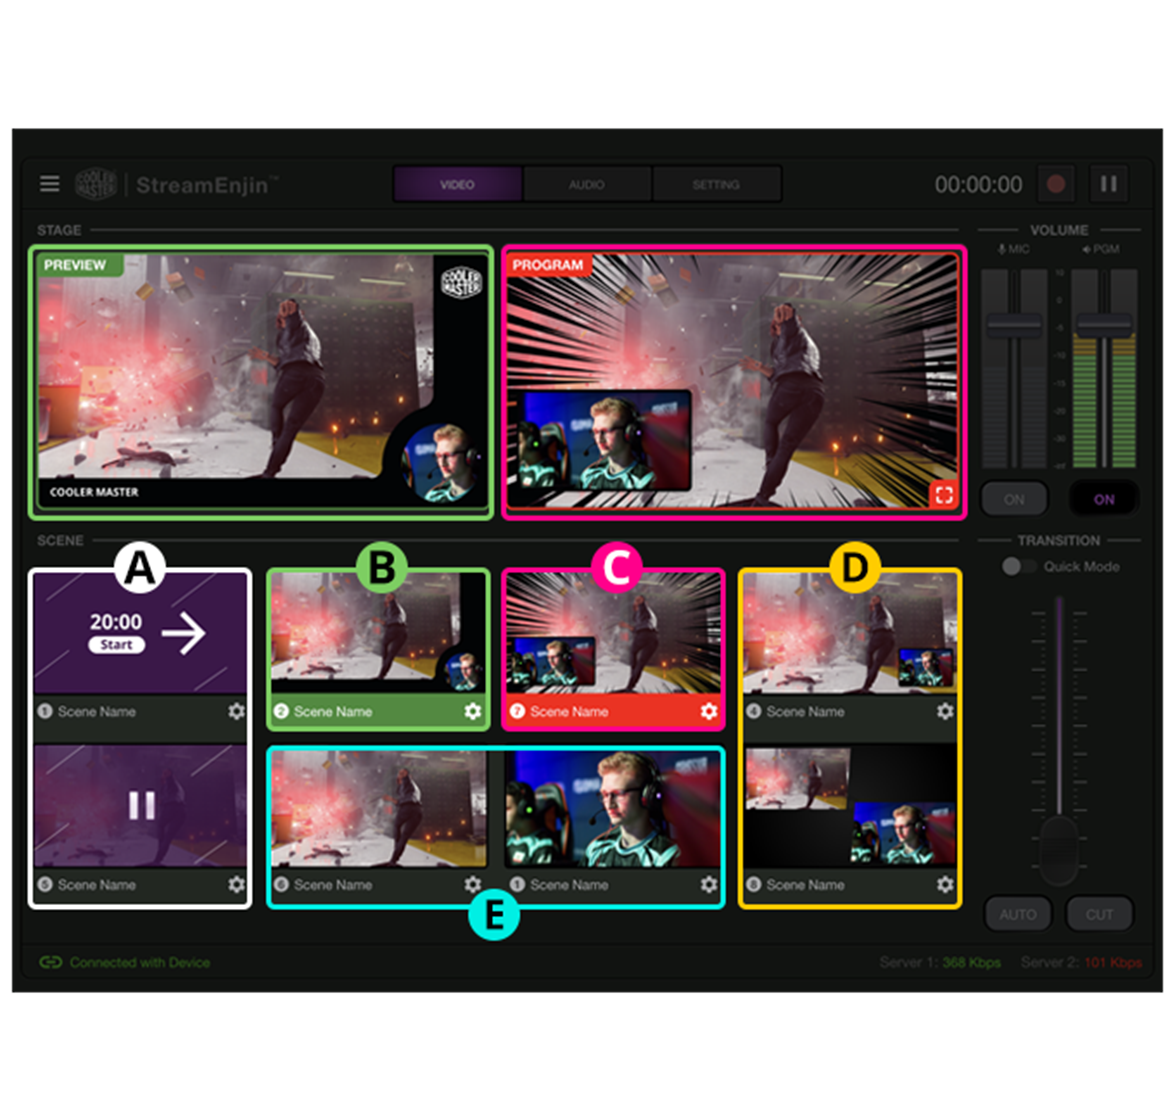
Task: Switch to the VIDEO tab
Action: click(x=457, y=184)
